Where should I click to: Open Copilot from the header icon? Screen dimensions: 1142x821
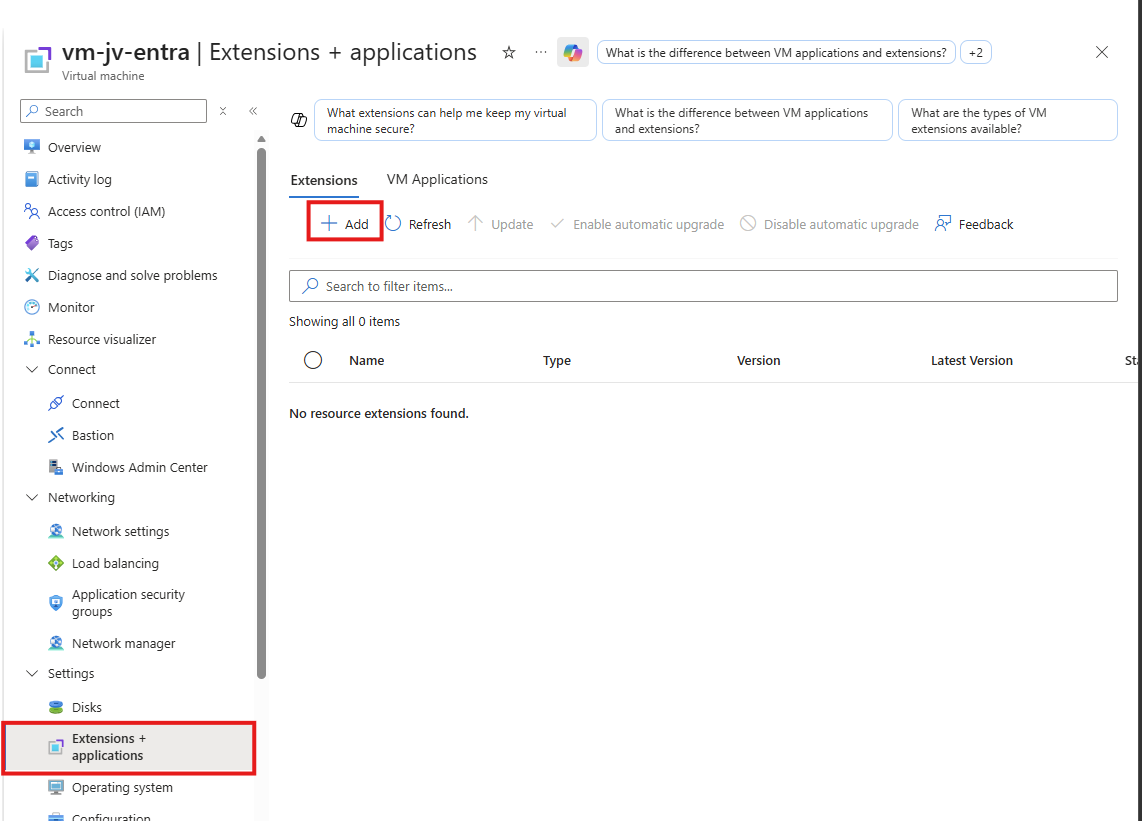coord(573,52)
